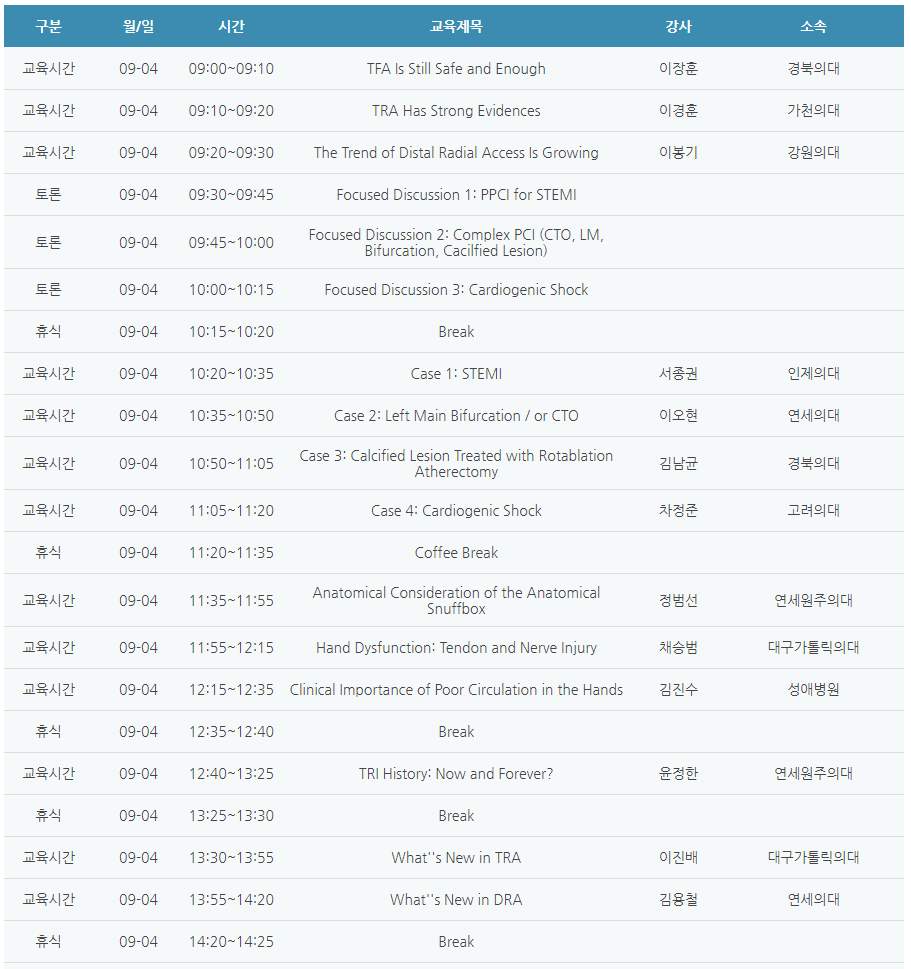This screenshot has width=911, height=969.
Task: Click time cell 09:00~09:10
Action: tap(231, 69)
